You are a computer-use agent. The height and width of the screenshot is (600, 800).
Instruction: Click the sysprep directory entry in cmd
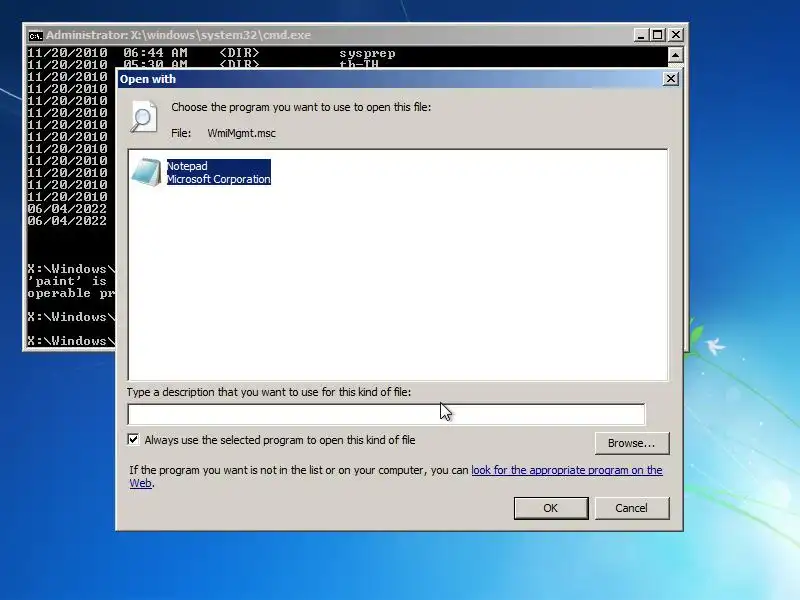click(x=367, y=53)
